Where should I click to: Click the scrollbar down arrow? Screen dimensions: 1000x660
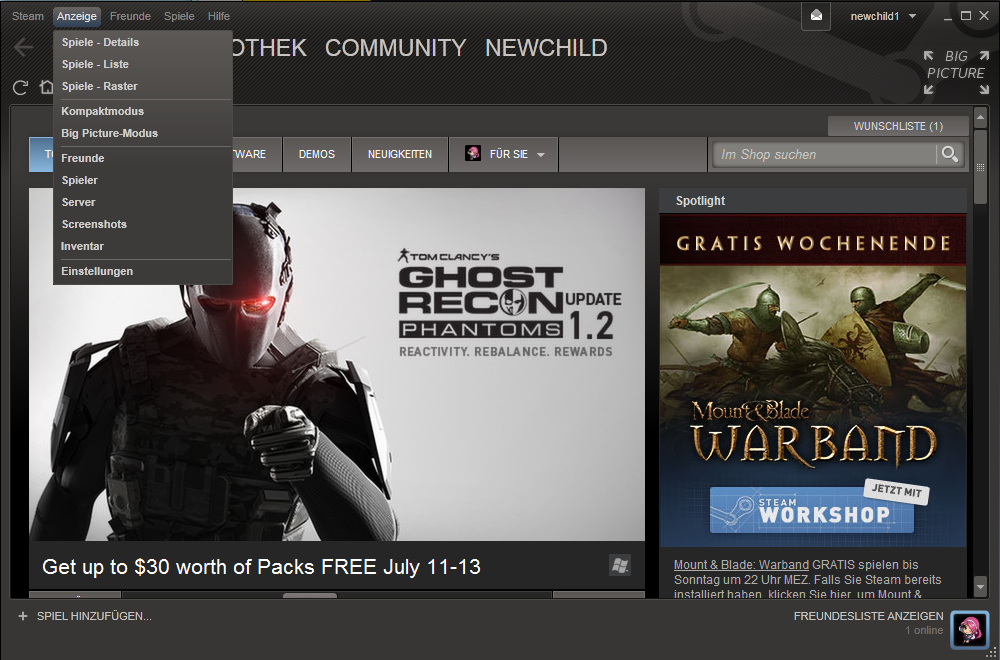[981, 585]
